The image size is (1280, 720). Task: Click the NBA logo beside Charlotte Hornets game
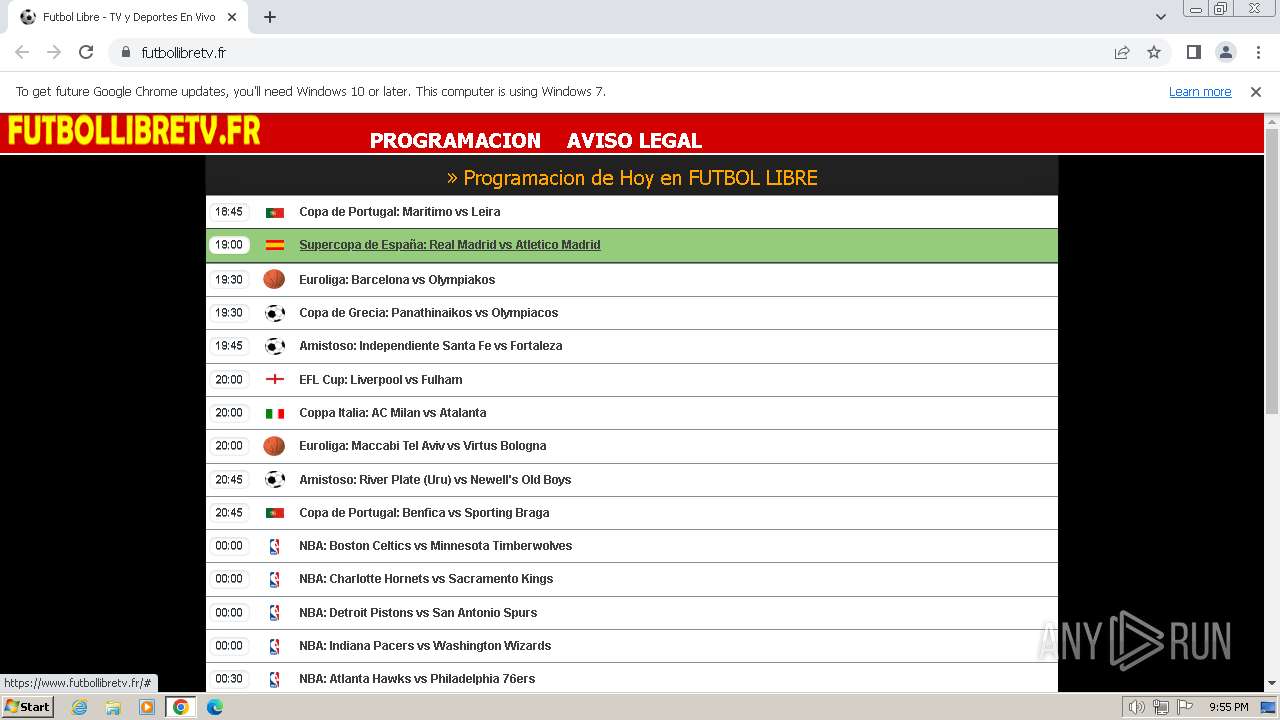point(274,579)
